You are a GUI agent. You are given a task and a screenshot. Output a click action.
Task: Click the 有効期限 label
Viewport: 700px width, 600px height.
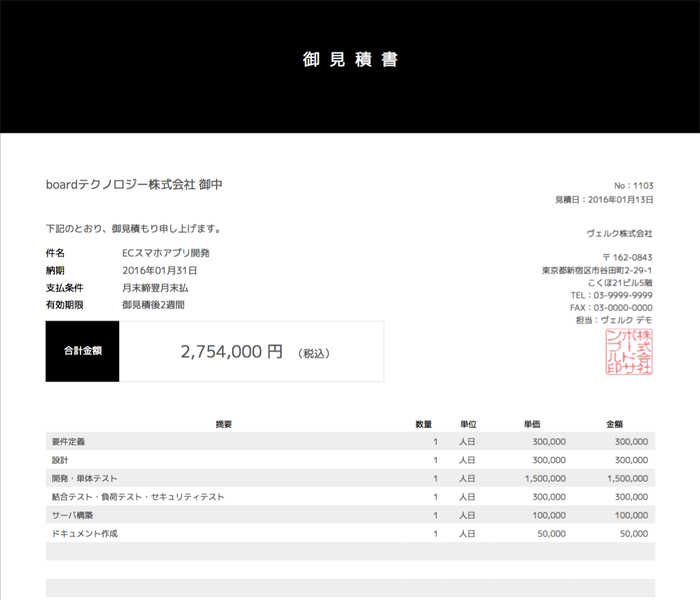(64, 305)
